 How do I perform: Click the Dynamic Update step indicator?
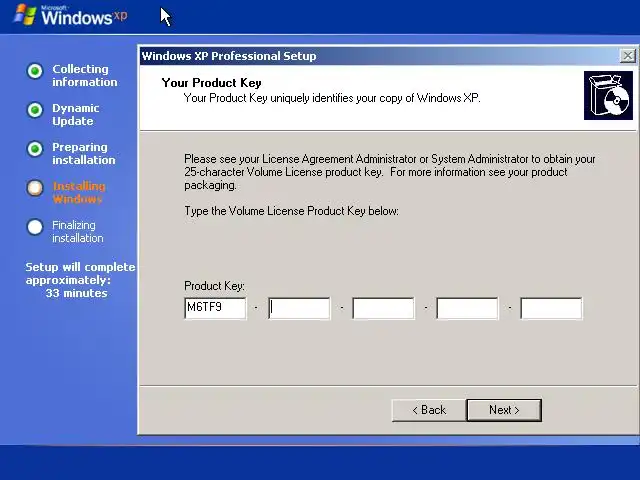tap(35, 110)
